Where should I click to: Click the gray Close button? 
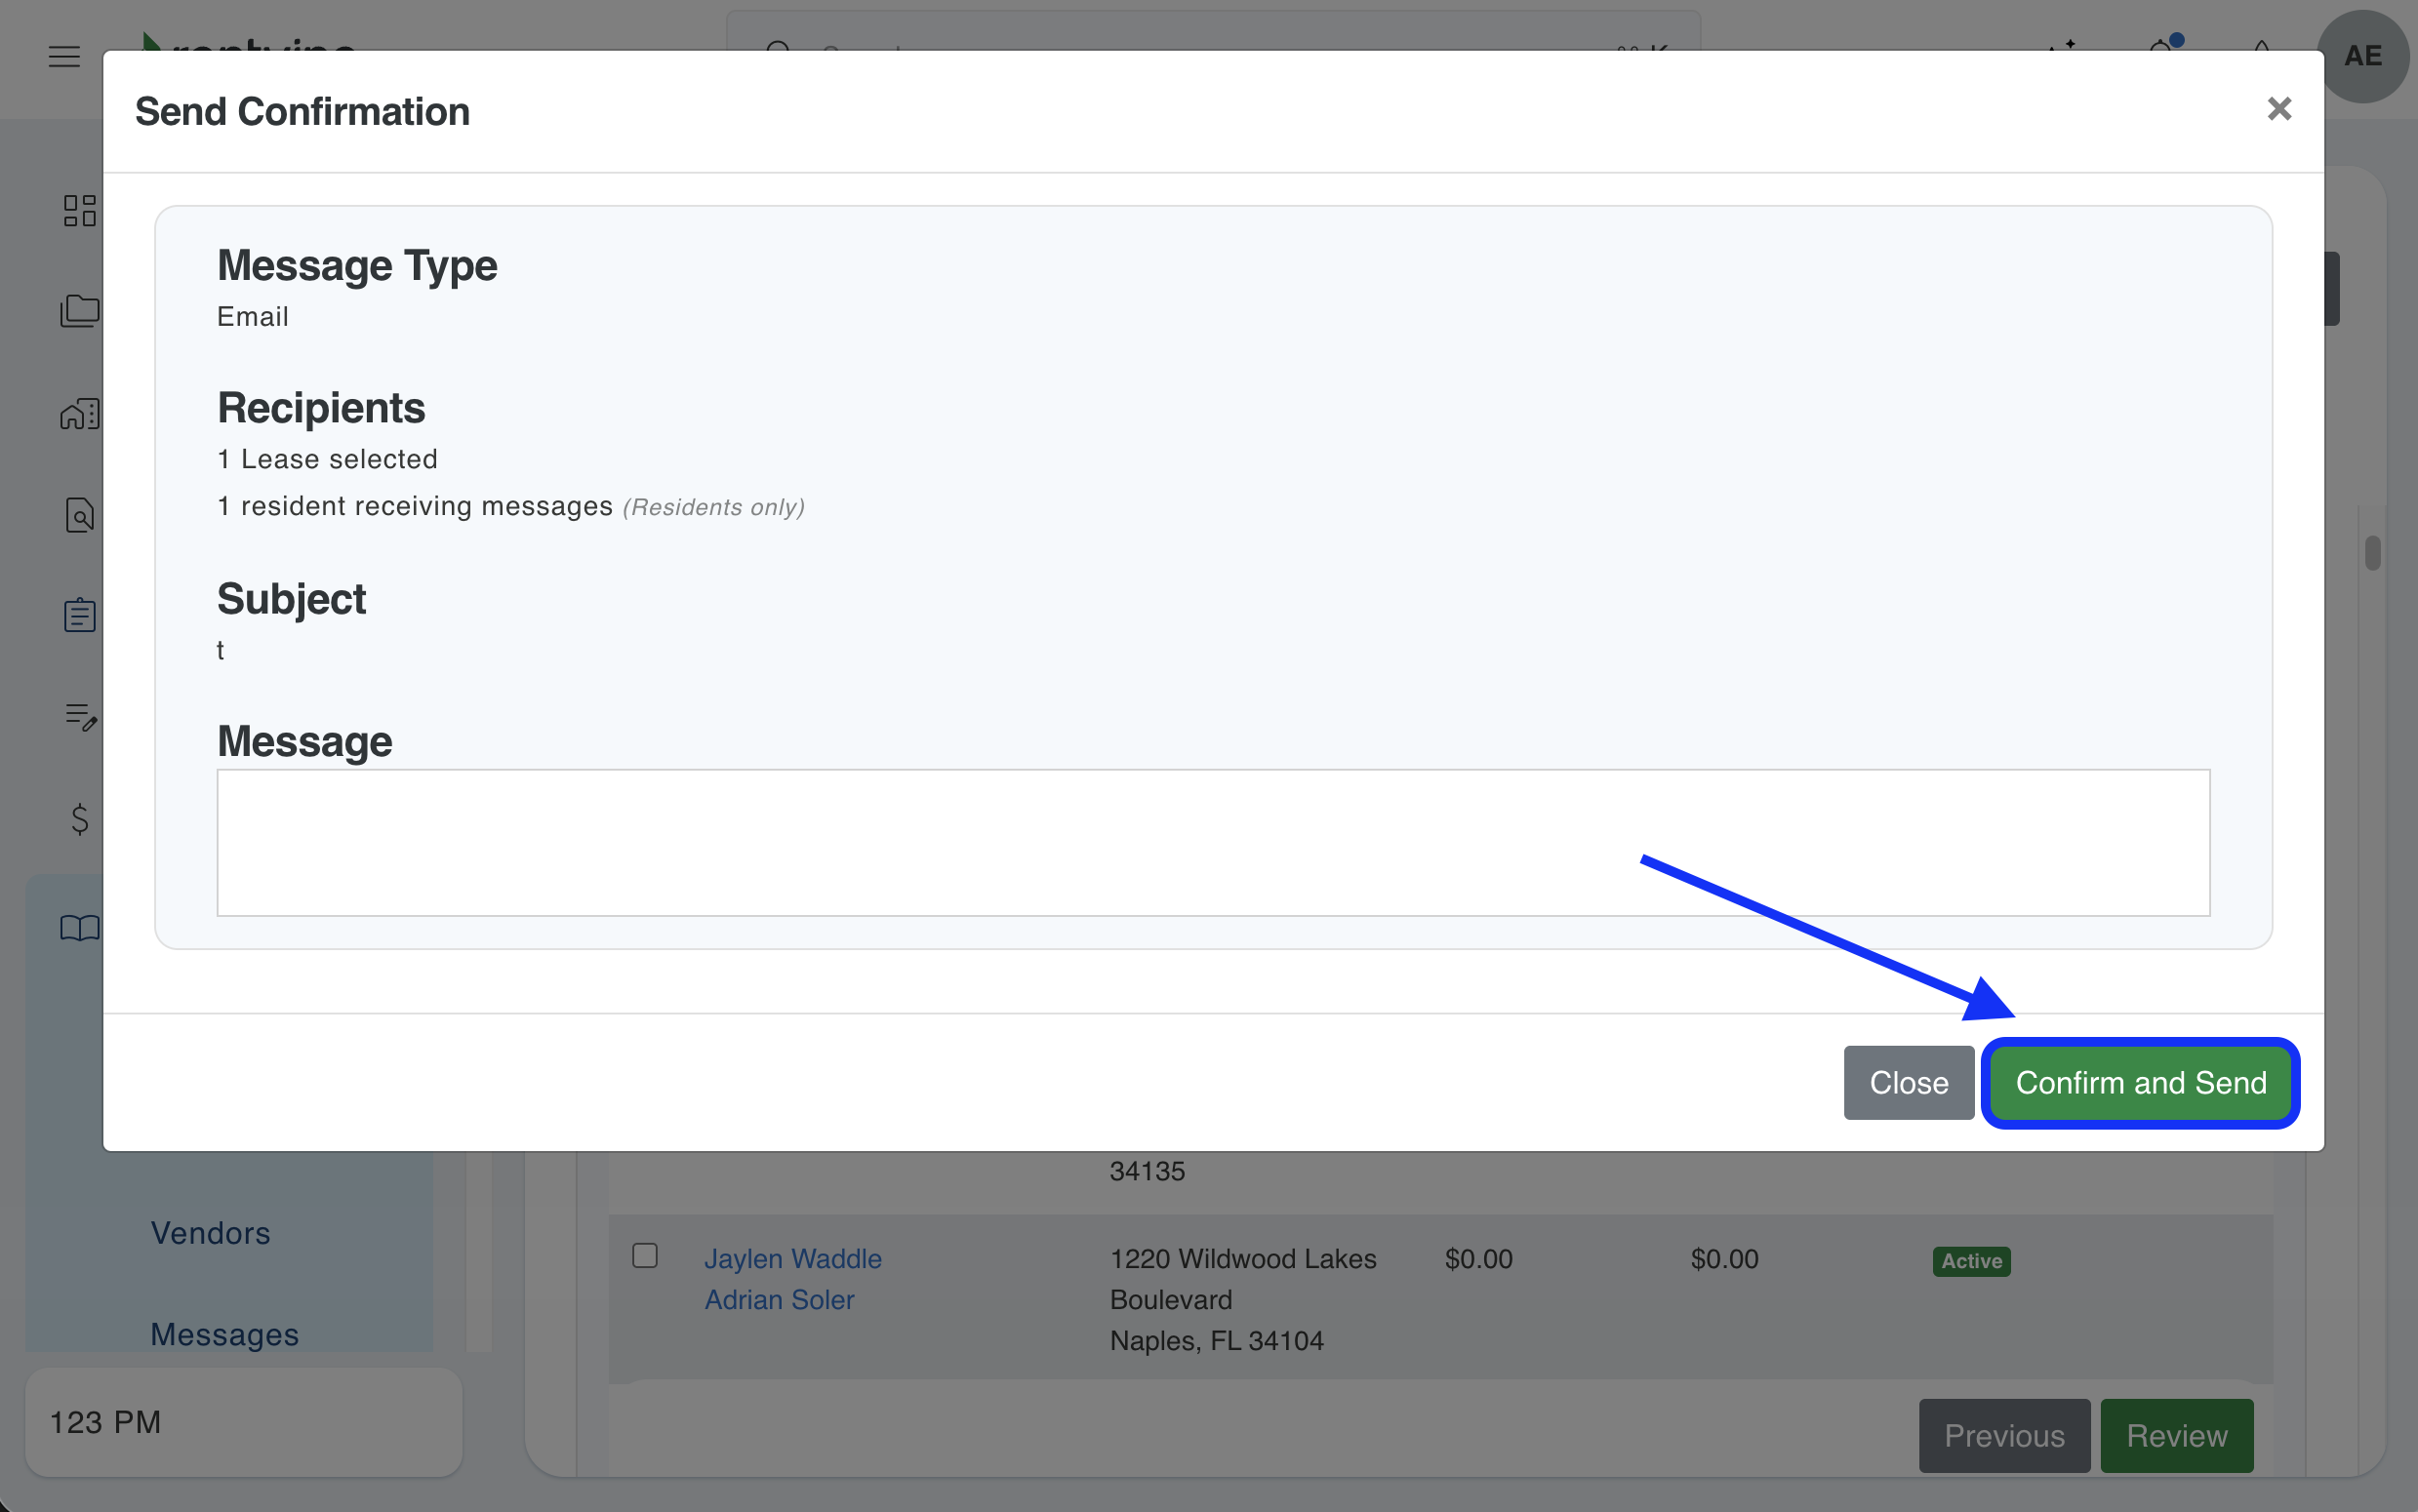coord(1908,1083)
